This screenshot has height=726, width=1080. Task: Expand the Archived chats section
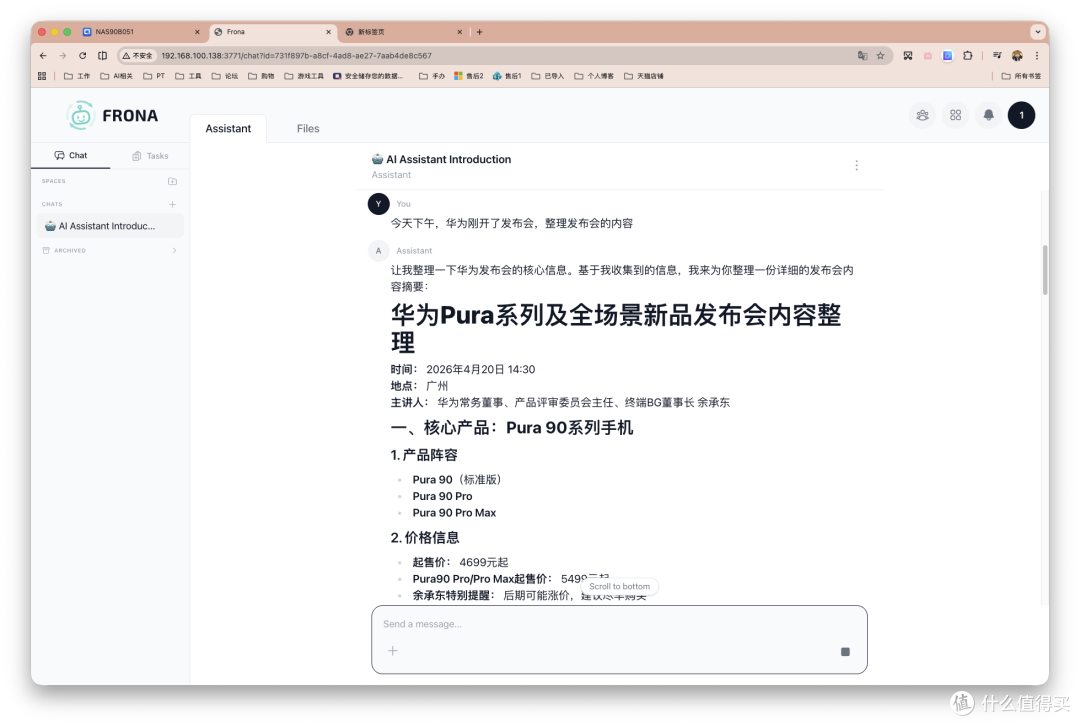109,251
